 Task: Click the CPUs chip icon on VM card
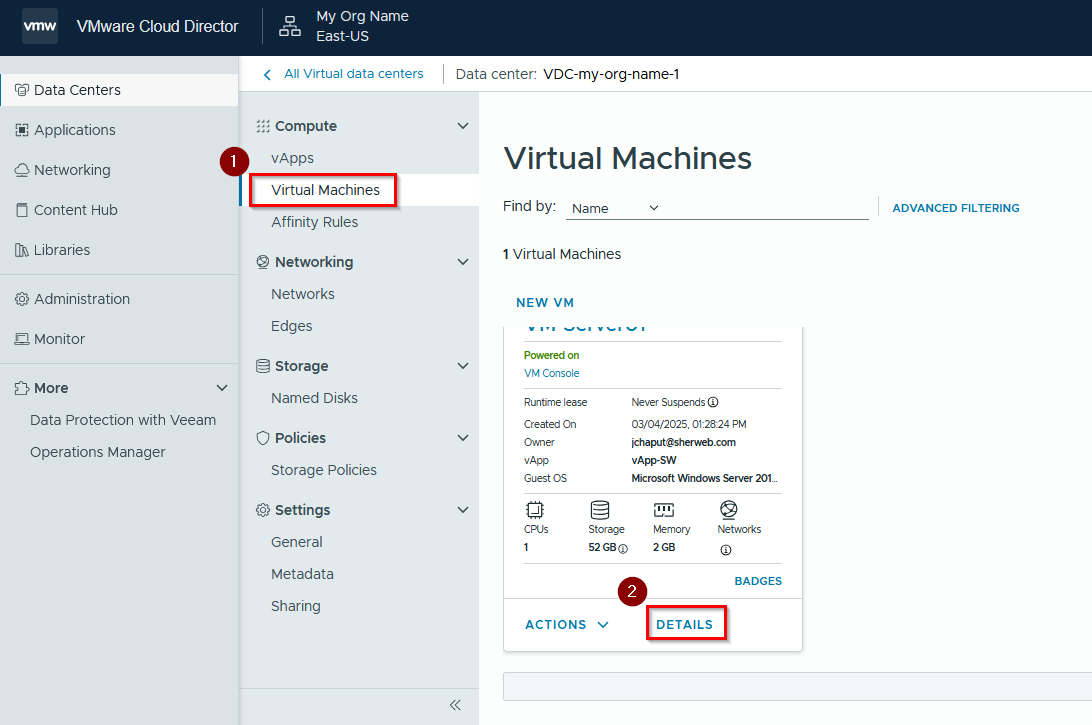point(535,510)
